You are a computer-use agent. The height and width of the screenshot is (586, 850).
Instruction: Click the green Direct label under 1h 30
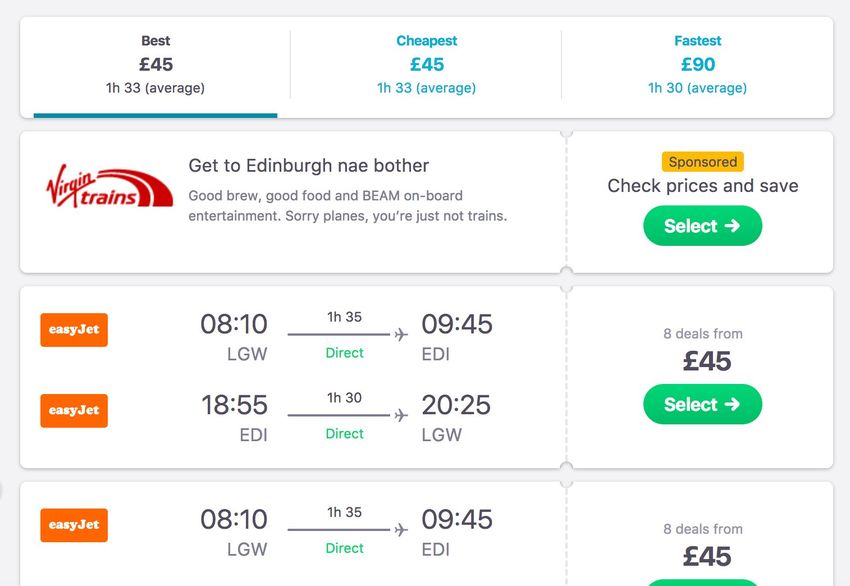tap(344, 434)
